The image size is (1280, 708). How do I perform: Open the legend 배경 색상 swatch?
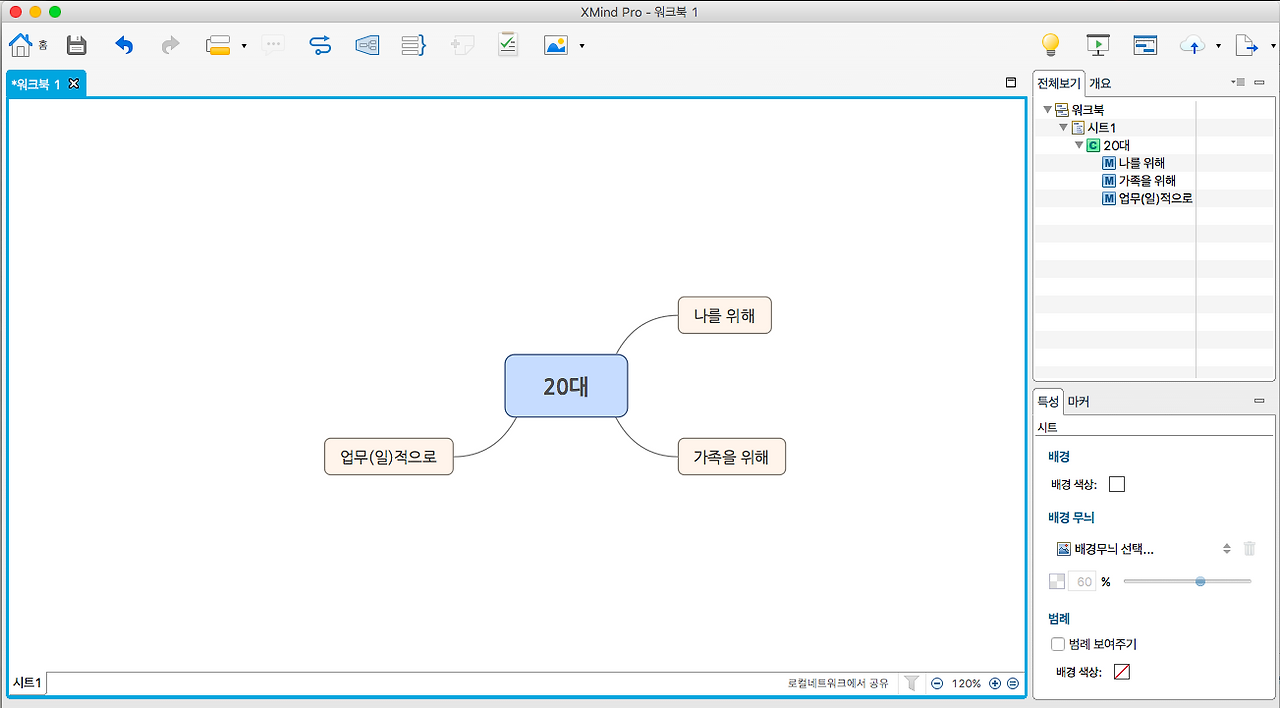1121,672
